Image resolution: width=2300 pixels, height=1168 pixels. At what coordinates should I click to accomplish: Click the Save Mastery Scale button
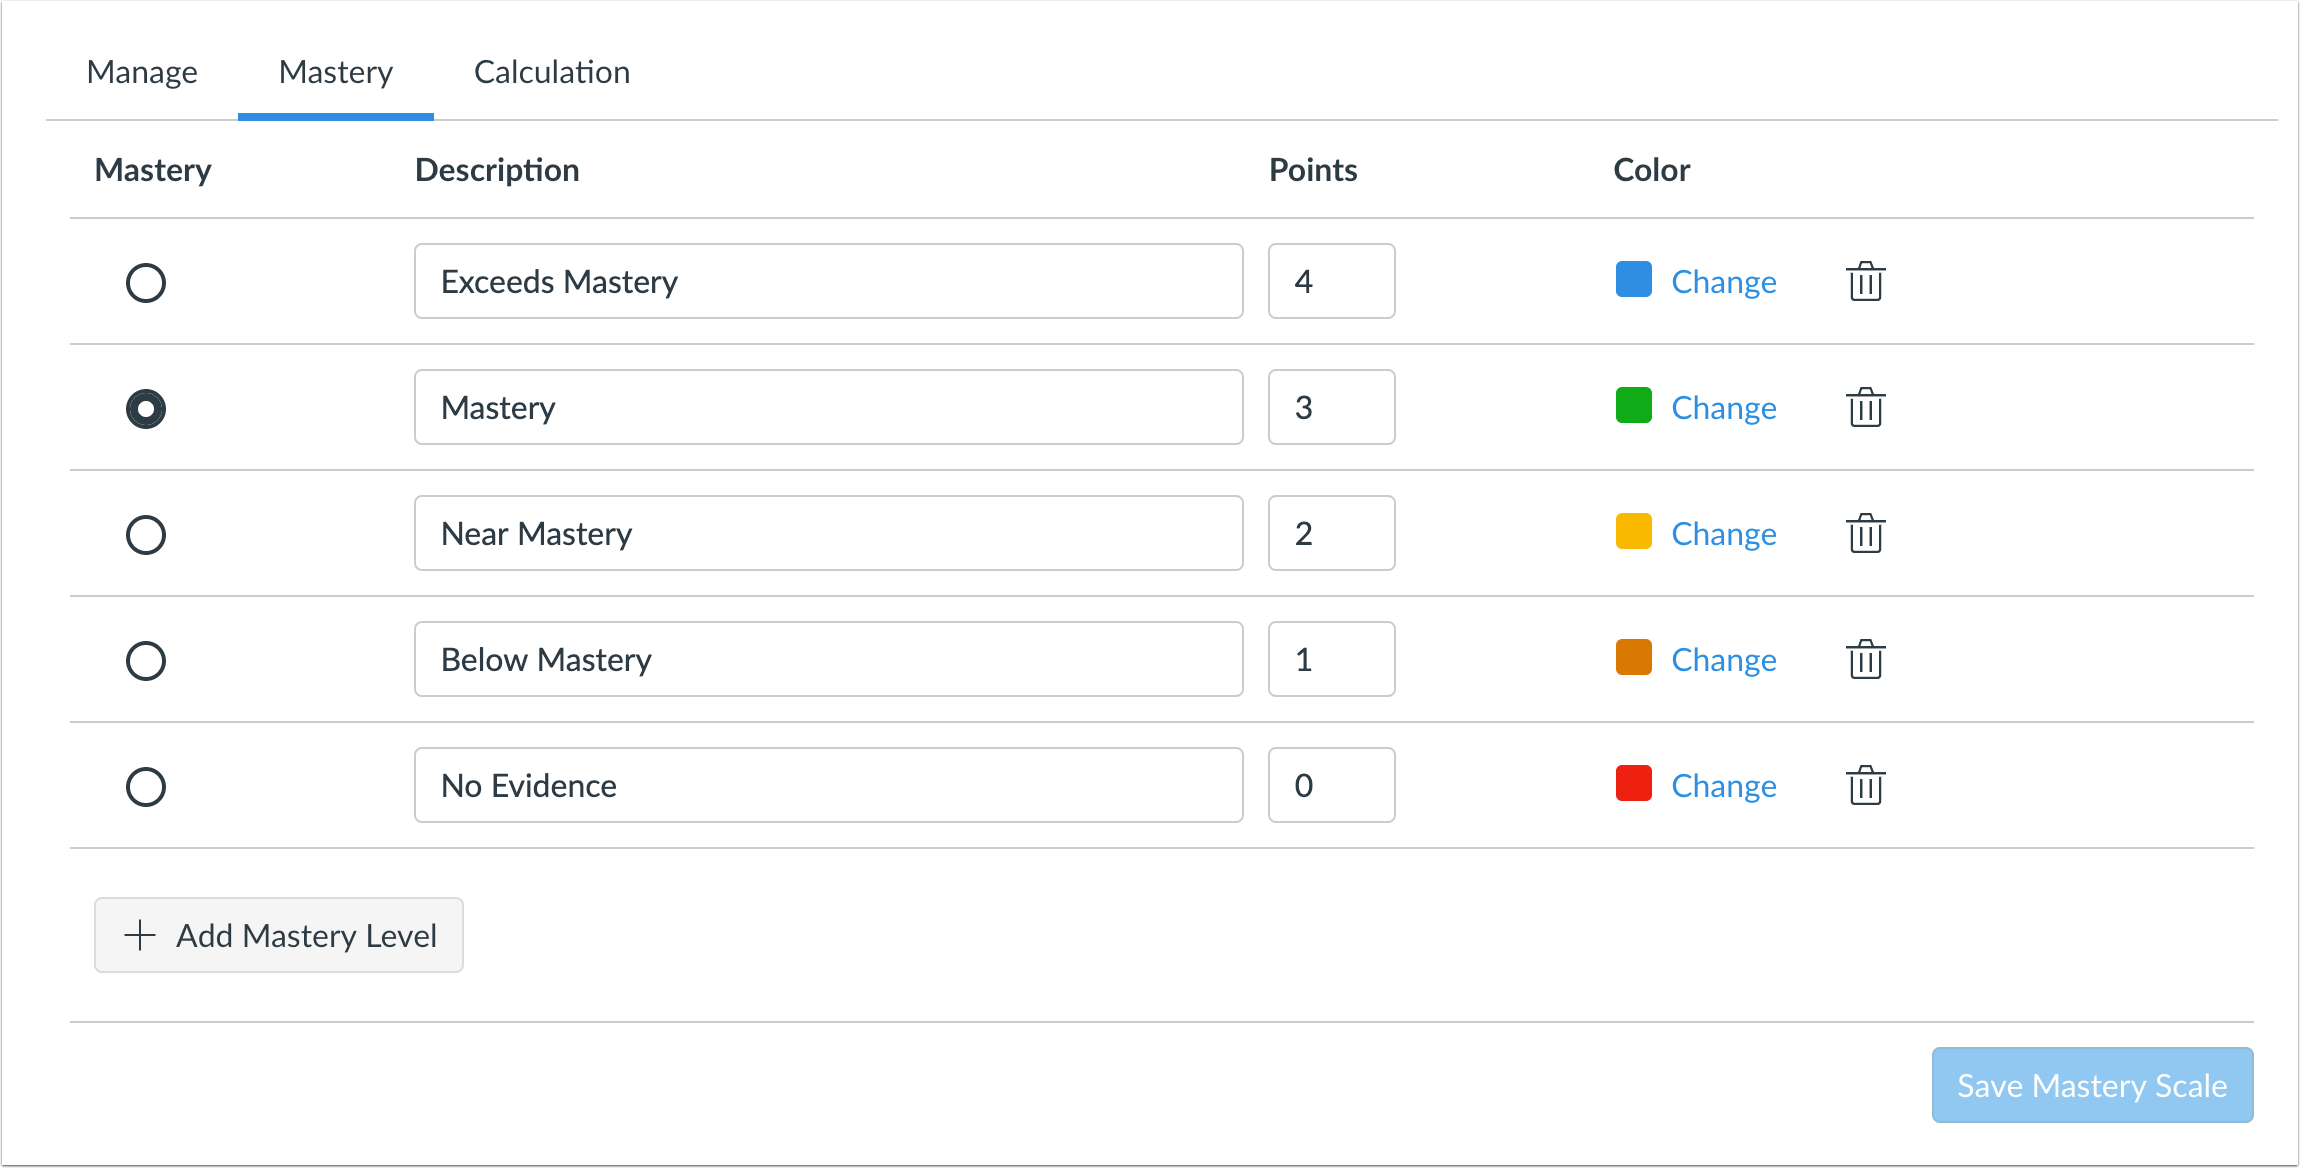pos(2092,1085)
